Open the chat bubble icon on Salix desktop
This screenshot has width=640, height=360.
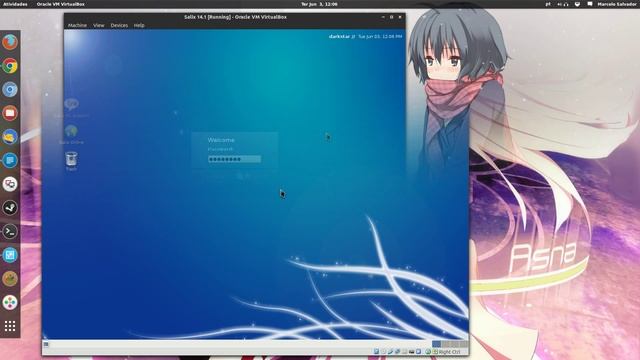pyautogui.click(x=71, y=104)
